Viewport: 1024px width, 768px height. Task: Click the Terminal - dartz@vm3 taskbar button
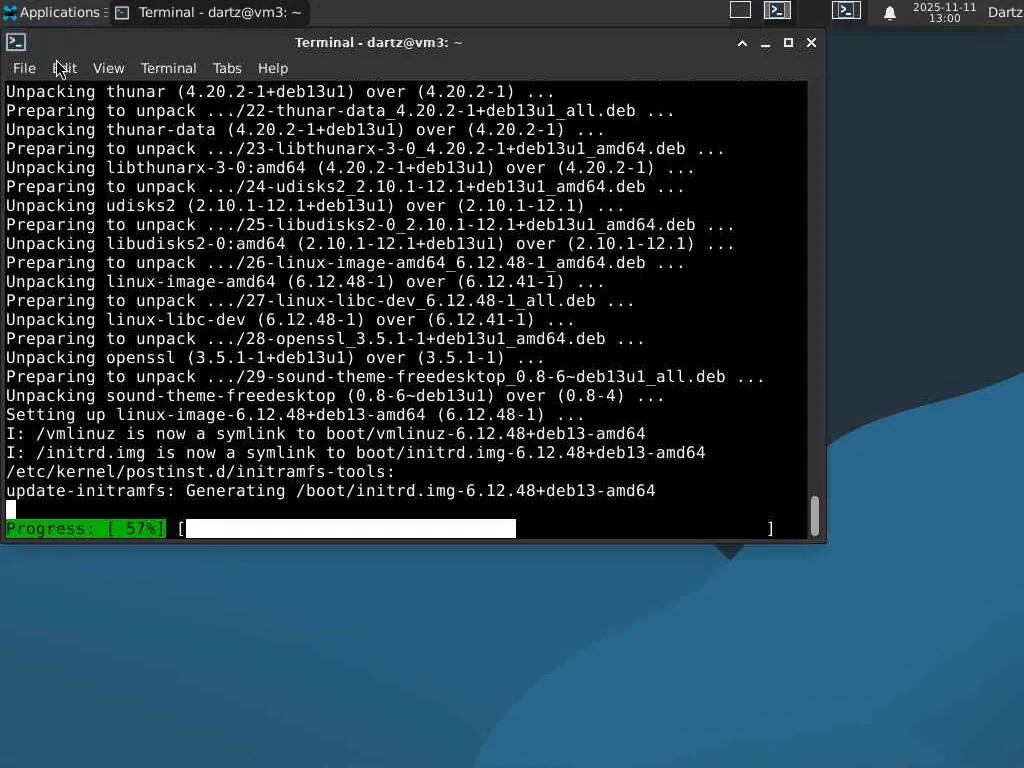[x=208, y=12]
